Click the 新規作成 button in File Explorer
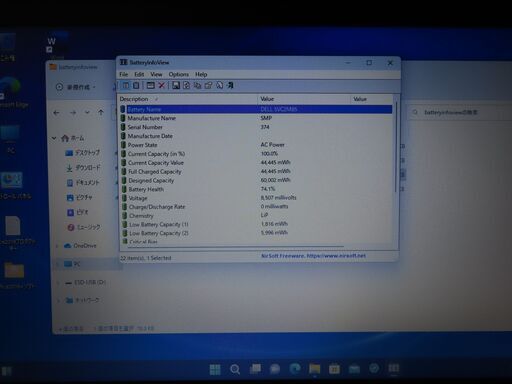Viewport: 512px width, 384px height. (x=76, y=87)
